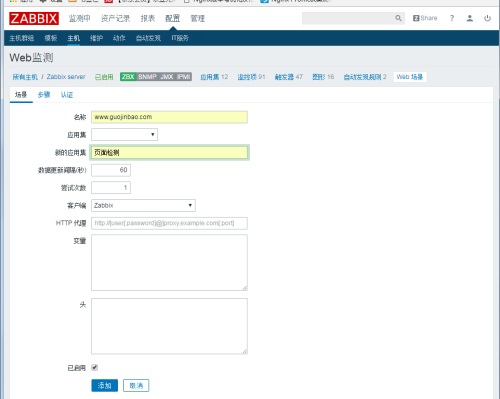Expand the 客户端 Zabbix dropdown
This screenshot has height=399, width=500.
tap(143, 205)
